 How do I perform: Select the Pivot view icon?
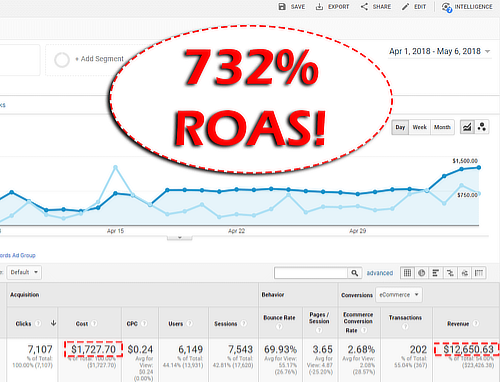[x=479, y=273]
